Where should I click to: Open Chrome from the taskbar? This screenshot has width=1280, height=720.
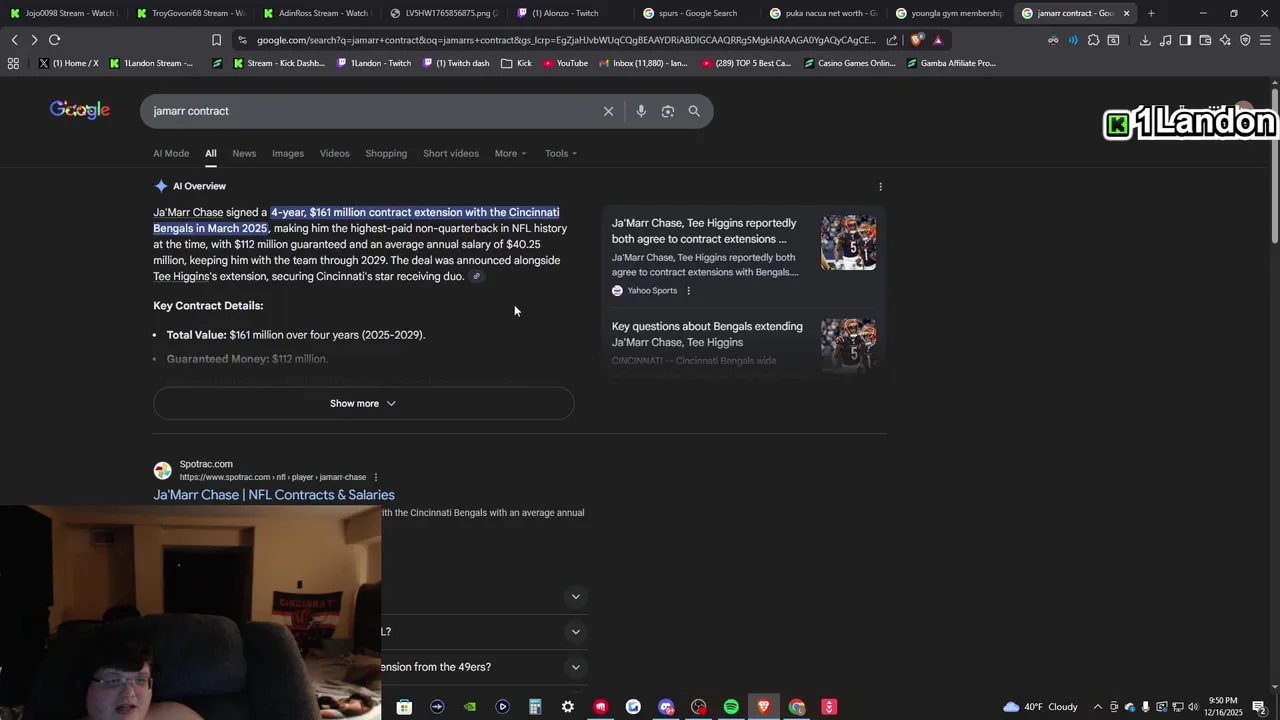pyautogui.click(x=797, y=707)
